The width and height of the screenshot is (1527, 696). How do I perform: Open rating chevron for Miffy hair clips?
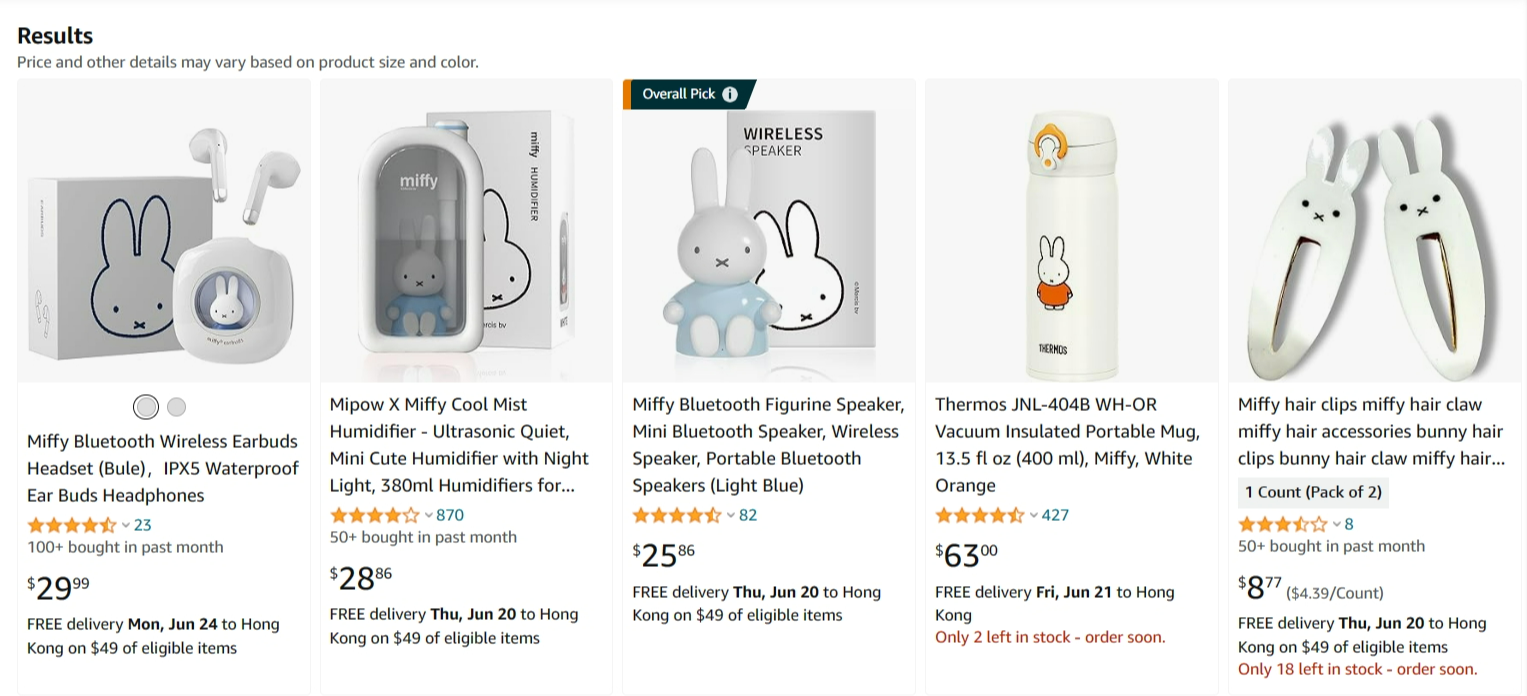(1337, 524)
